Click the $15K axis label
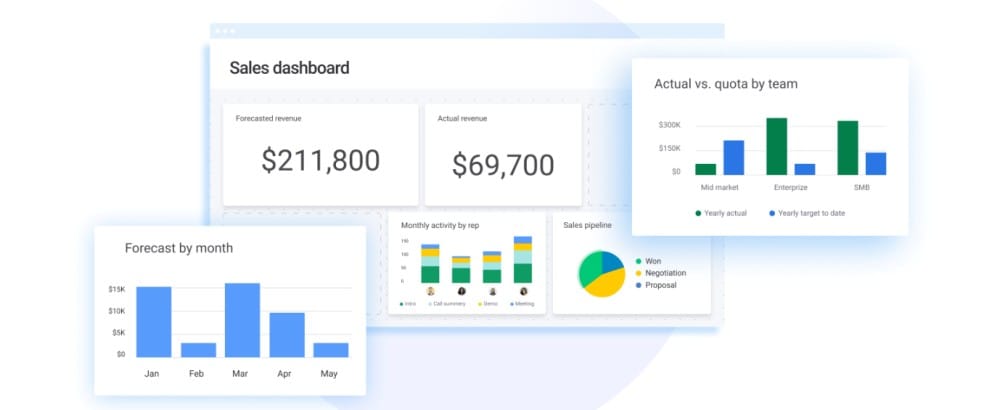This screenshot has height=410, width=1000. tap(117, 289)
